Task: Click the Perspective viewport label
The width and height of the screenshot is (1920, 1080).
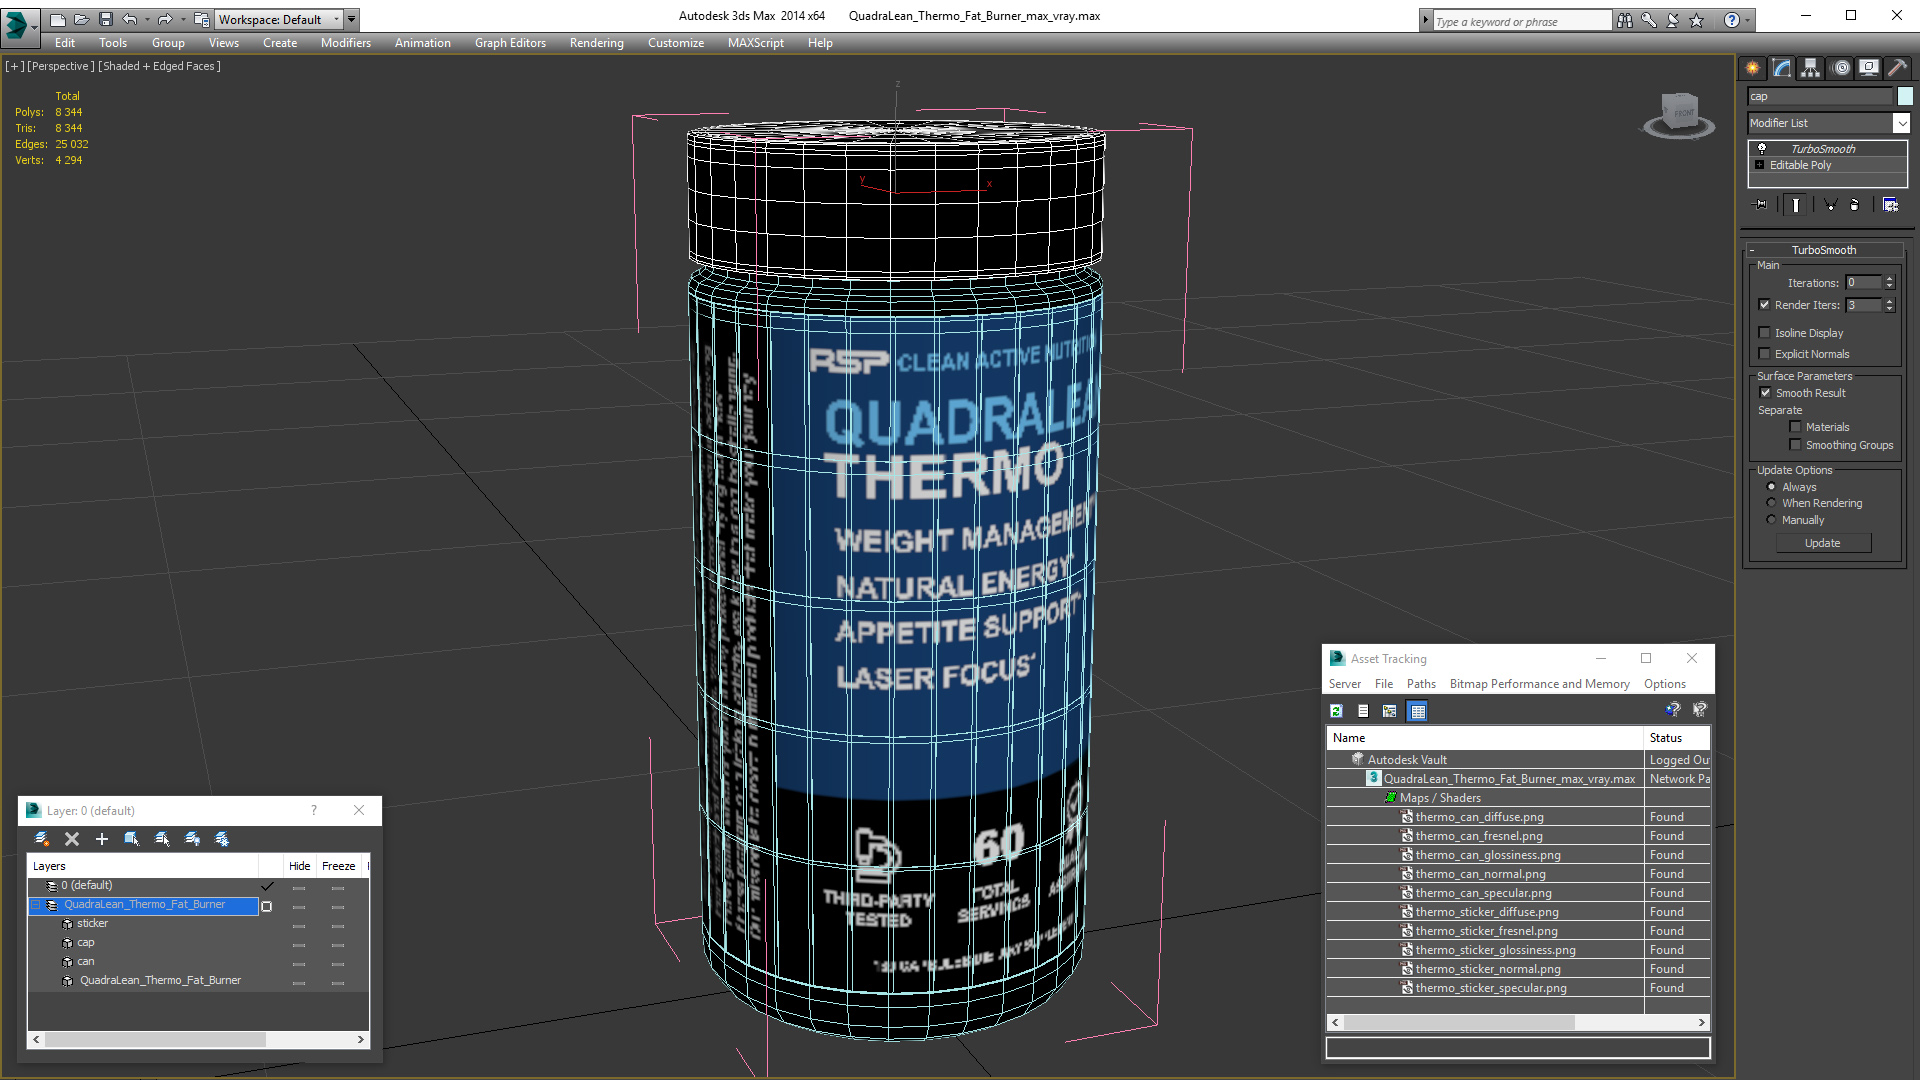Action: 61,66
